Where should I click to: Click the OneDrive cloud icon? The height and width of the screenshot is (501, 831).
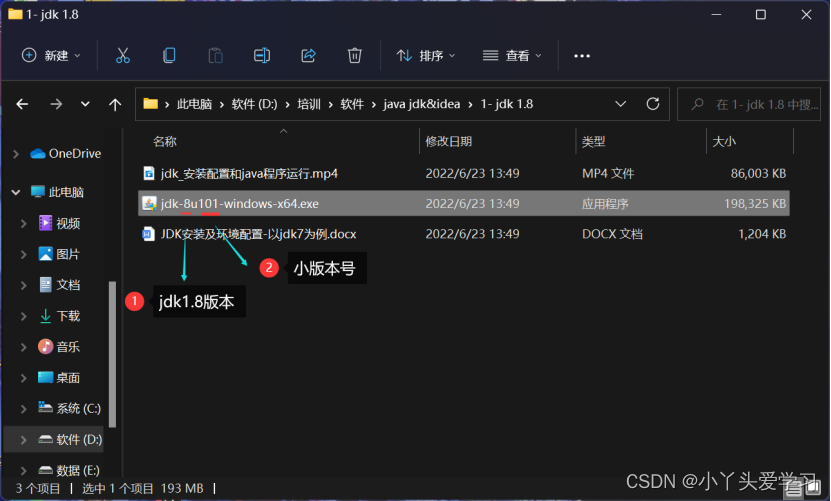(38, 154)
